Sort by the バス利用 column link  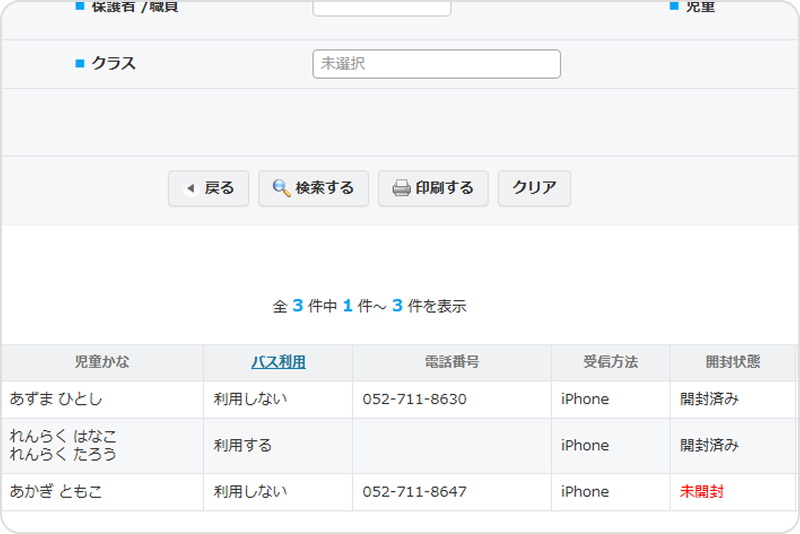click(278, 362)
